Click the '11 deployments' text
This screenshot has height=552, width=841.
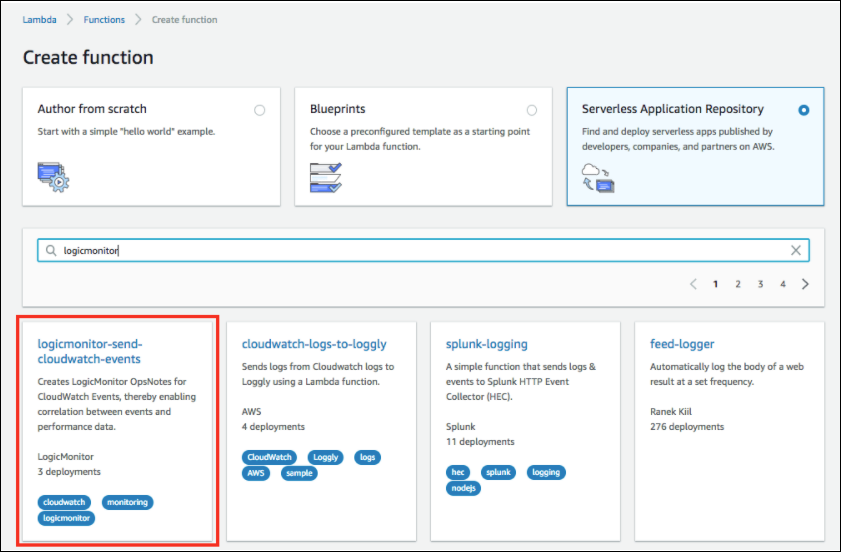(x=480, y=441)
